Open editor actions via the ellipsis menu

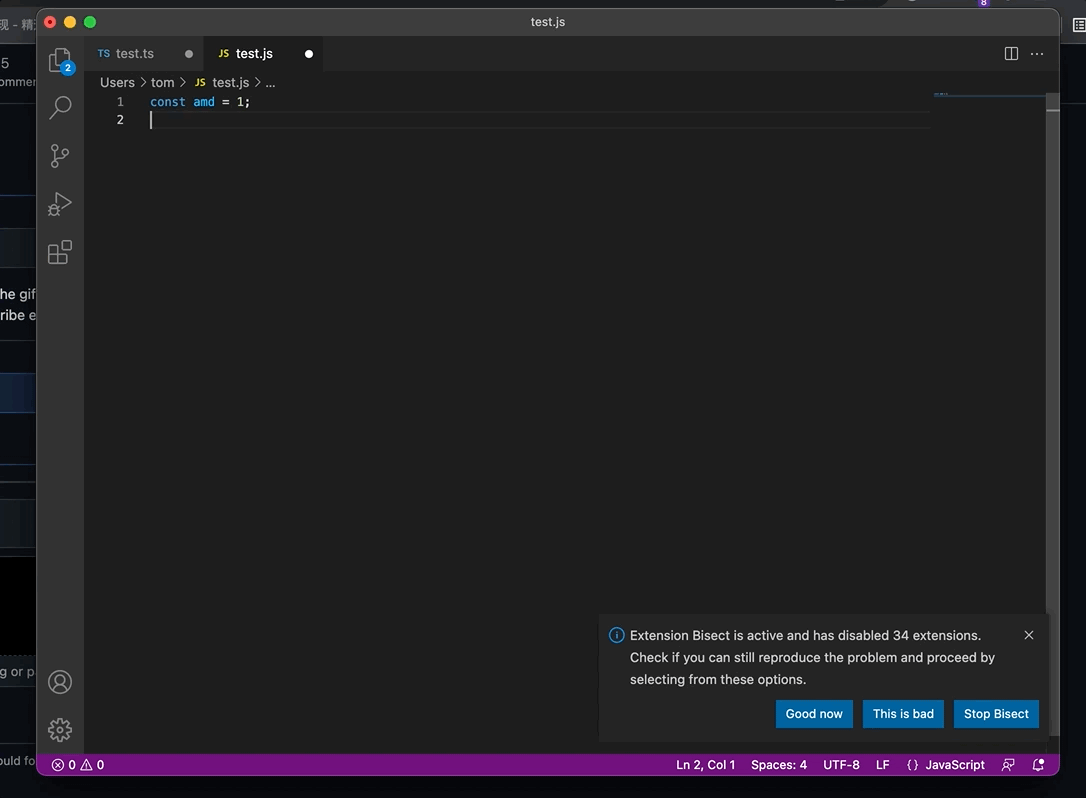click(1036, 53)
